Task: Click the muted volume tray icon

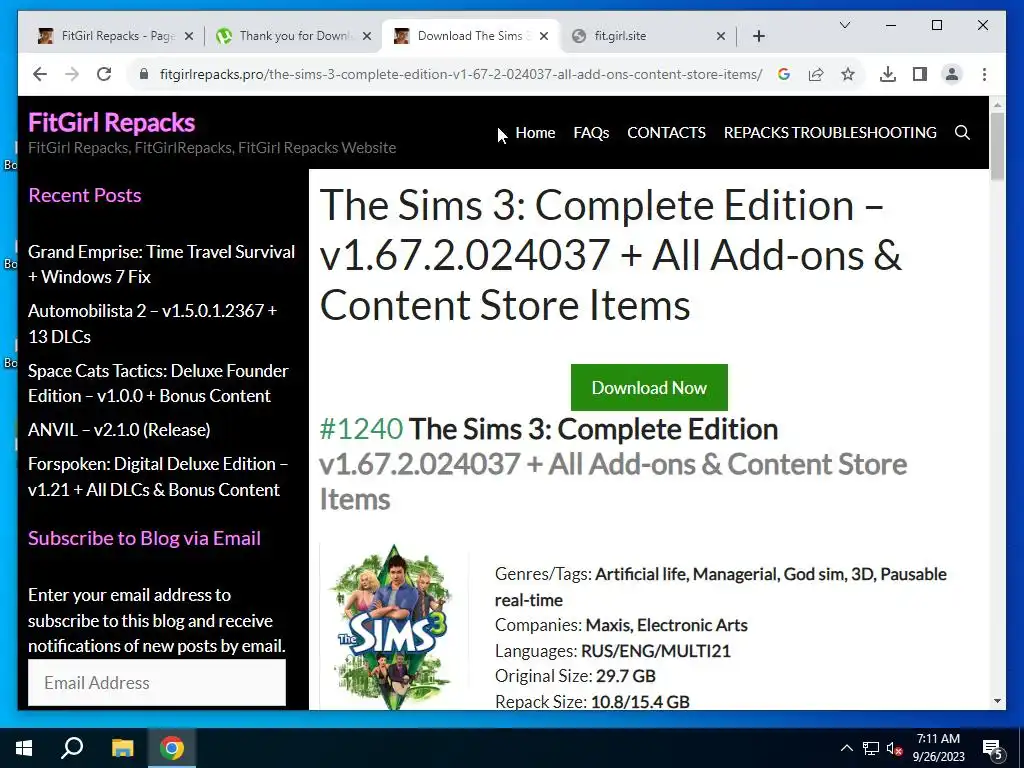Action: pyautogui.click(x=895, y=748)
